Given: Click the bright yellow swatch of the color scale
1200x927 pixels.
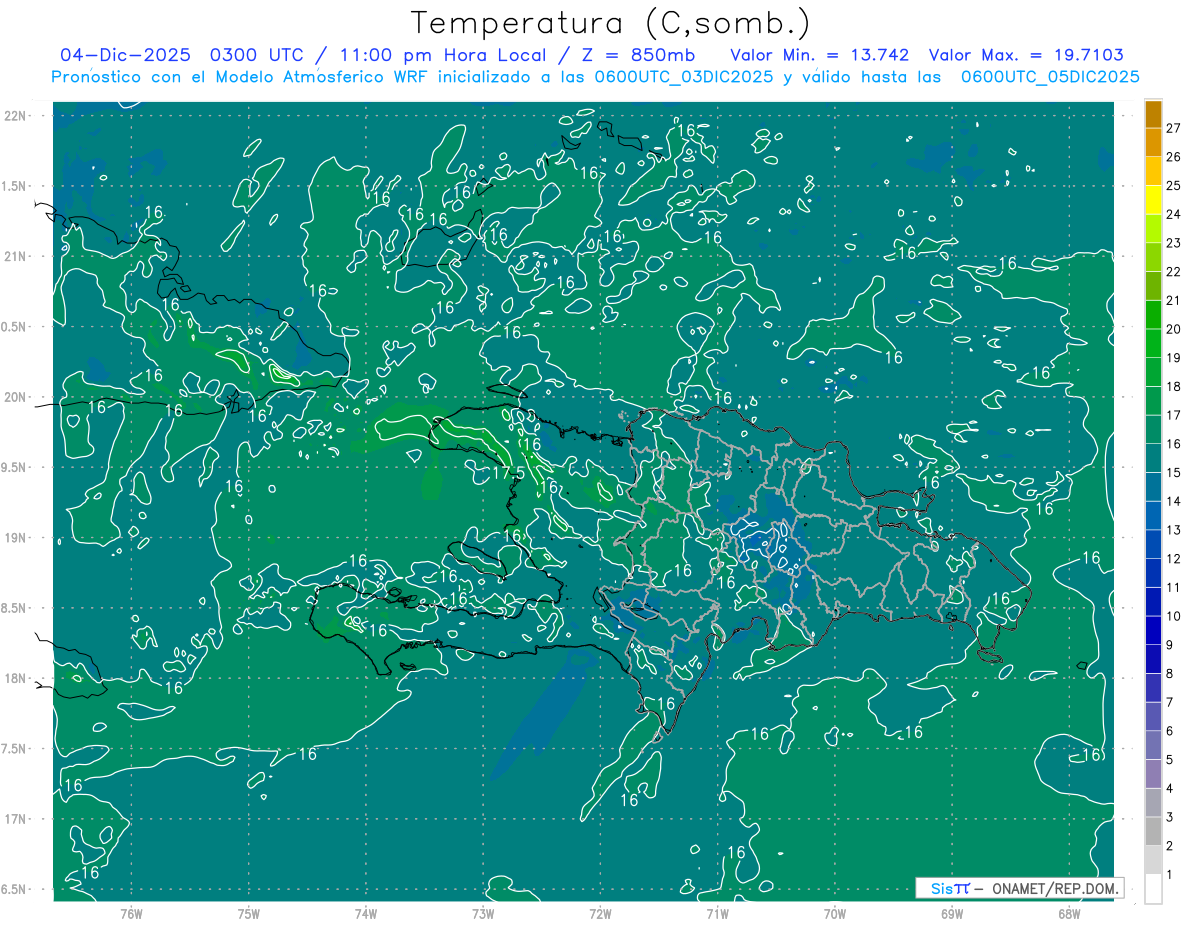Looking at the screenshot, I should (1153, 200).
